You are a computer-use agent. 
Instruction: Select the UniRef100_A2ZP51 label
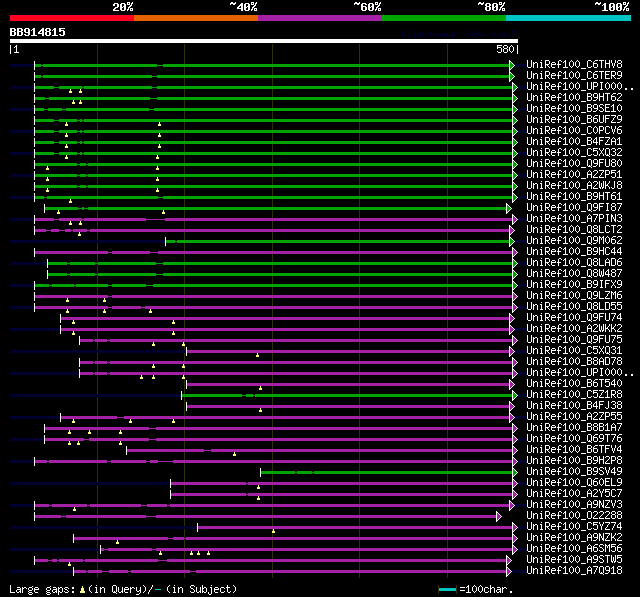click(574, 175)
